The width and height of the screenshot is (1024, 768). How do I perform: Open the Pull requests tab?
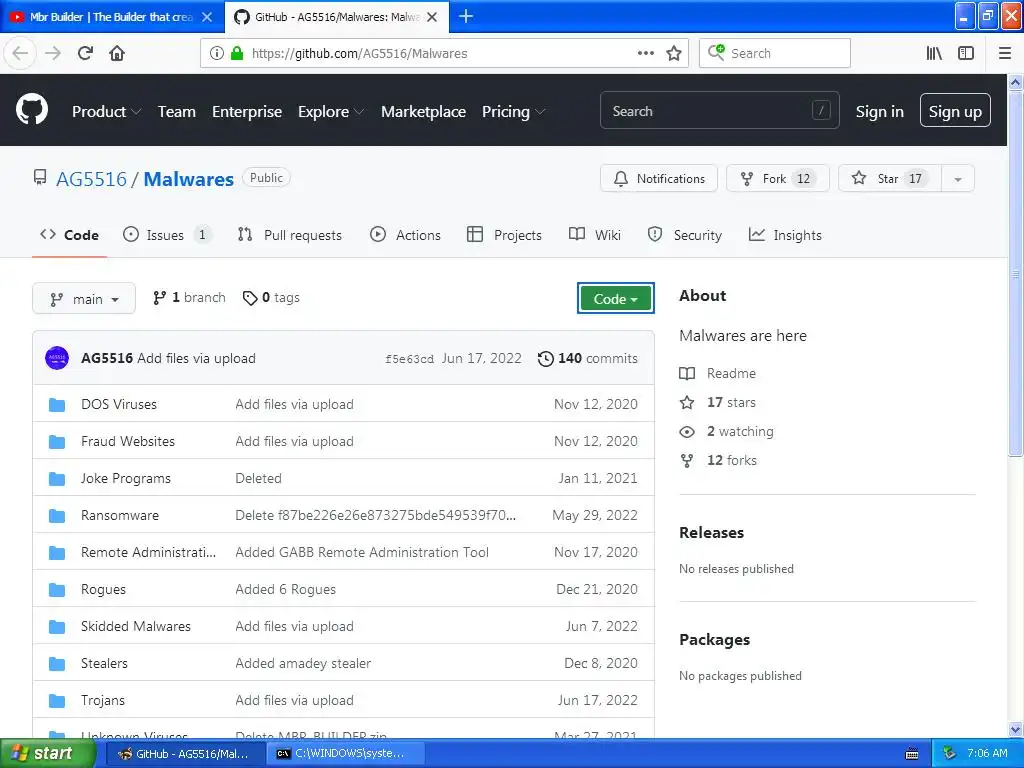pos(290,235)
